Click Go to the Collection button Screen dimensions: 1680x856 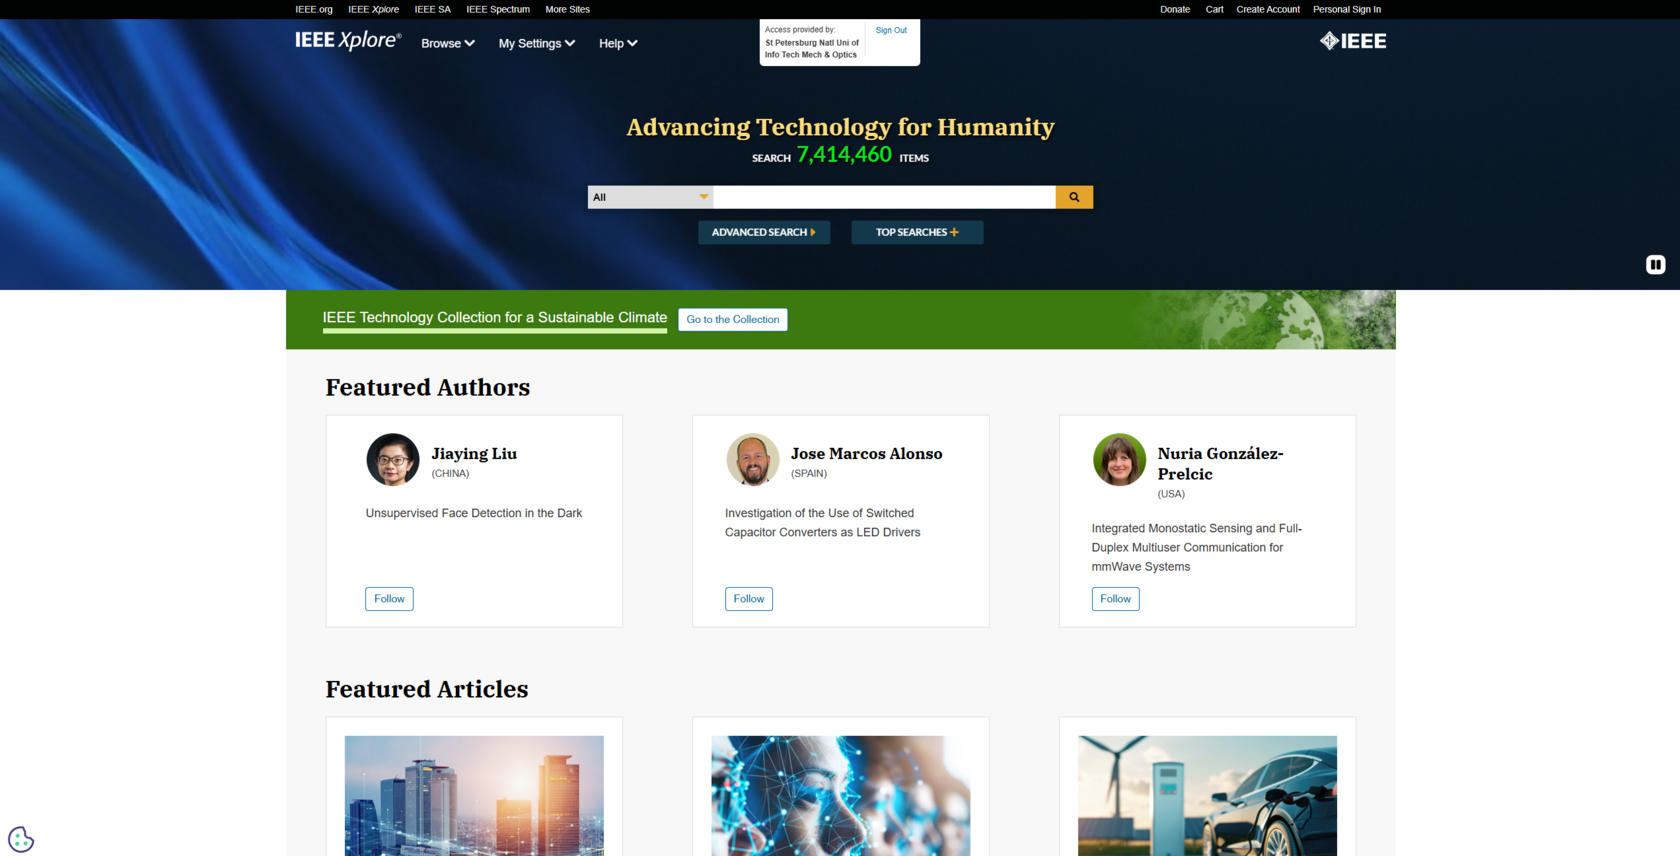733,319
